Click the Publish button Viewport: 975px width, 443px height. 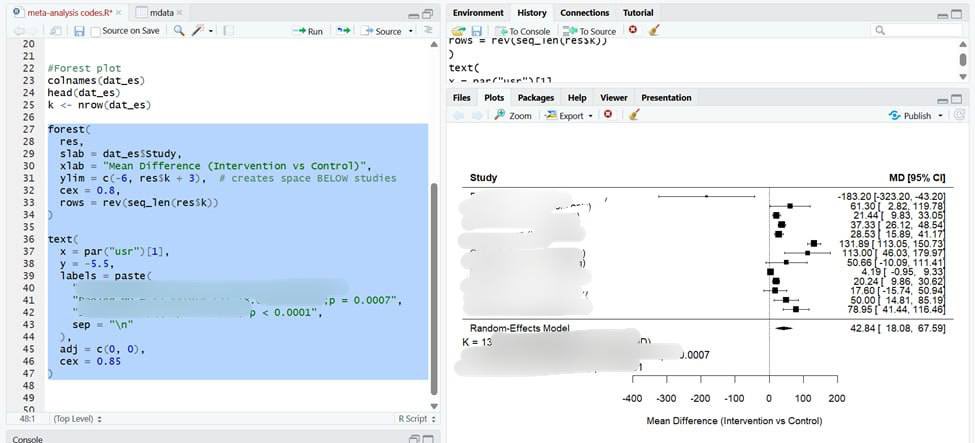coord(911,116)
